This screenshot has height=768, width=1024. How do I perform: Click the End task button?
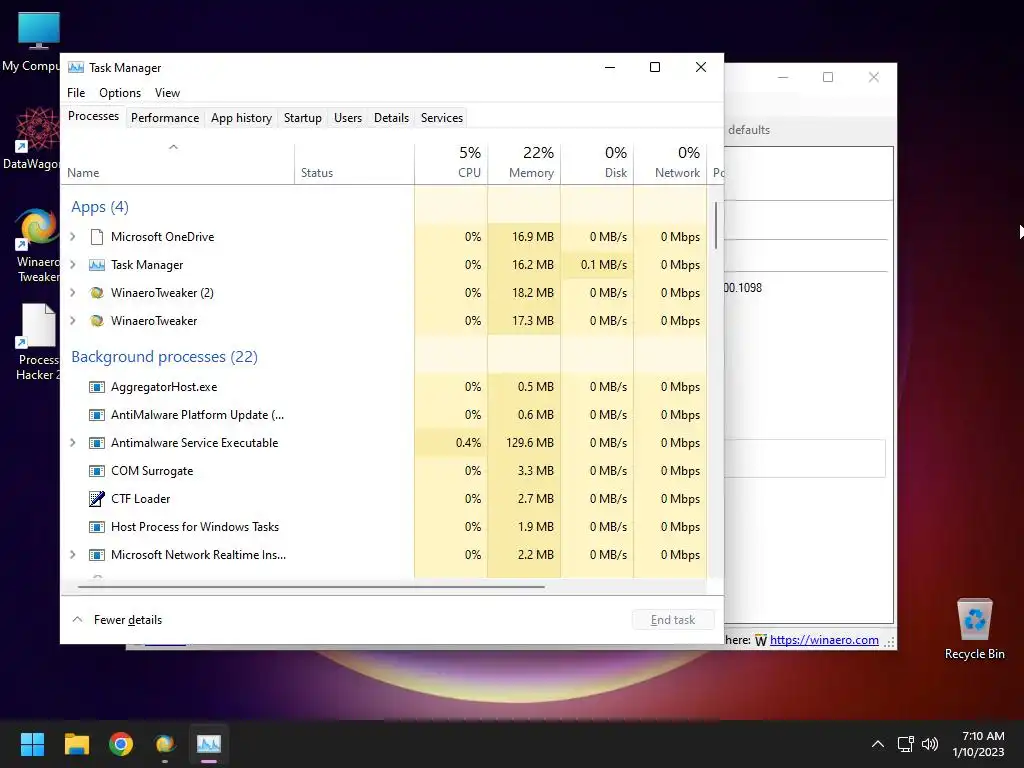(x=673, y=620)
